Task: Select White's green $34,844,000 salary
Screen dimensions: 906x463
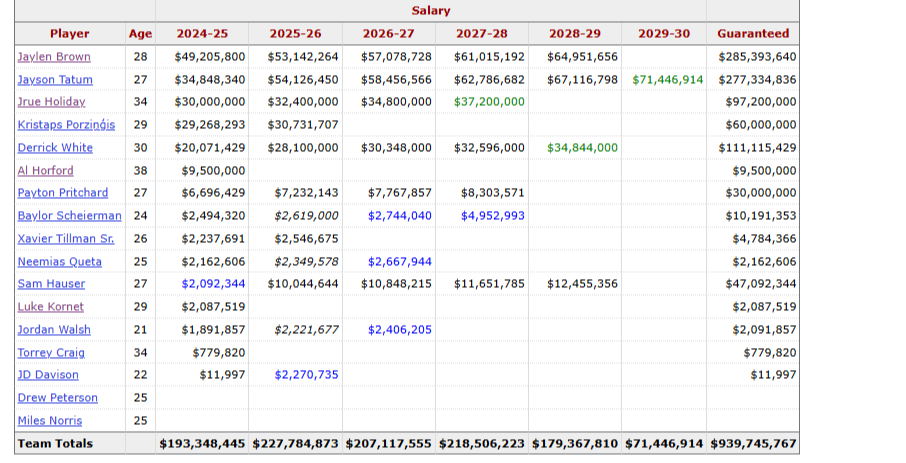Action: tap(582, 147)
